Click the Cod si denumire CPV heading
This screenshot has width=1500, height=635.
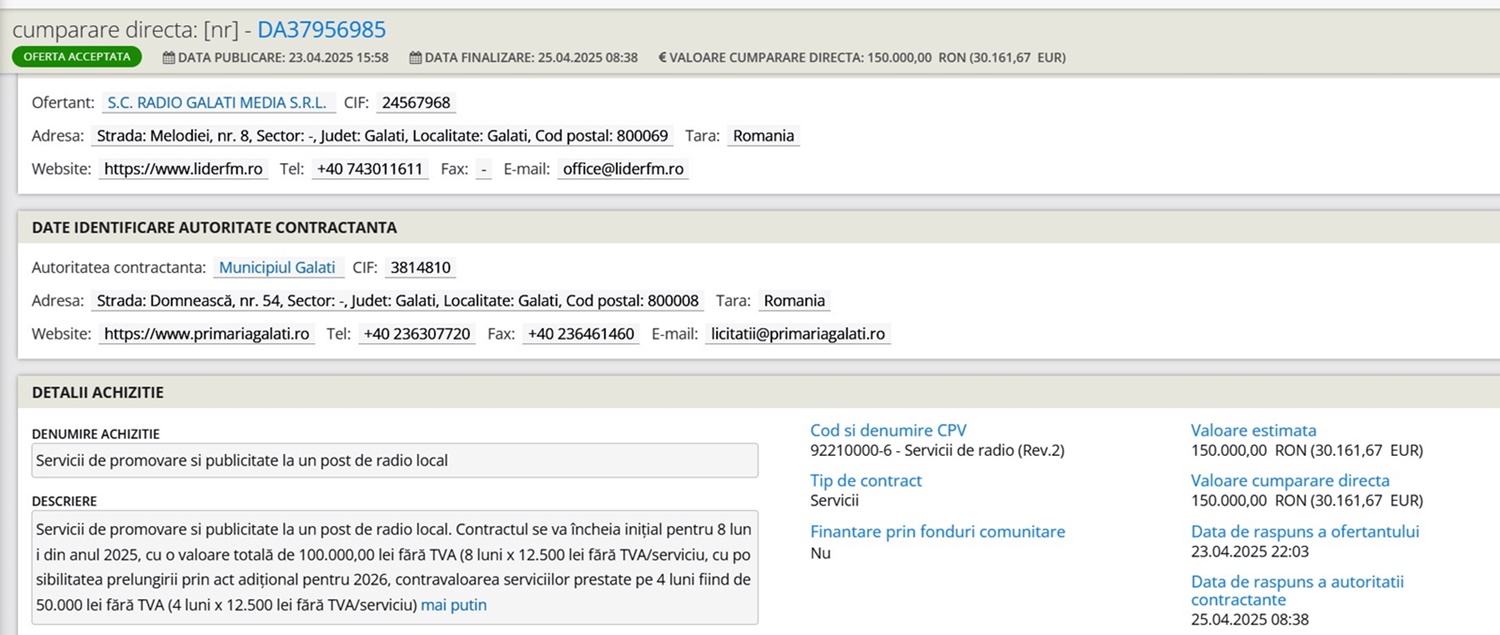[x=888, y=430]
